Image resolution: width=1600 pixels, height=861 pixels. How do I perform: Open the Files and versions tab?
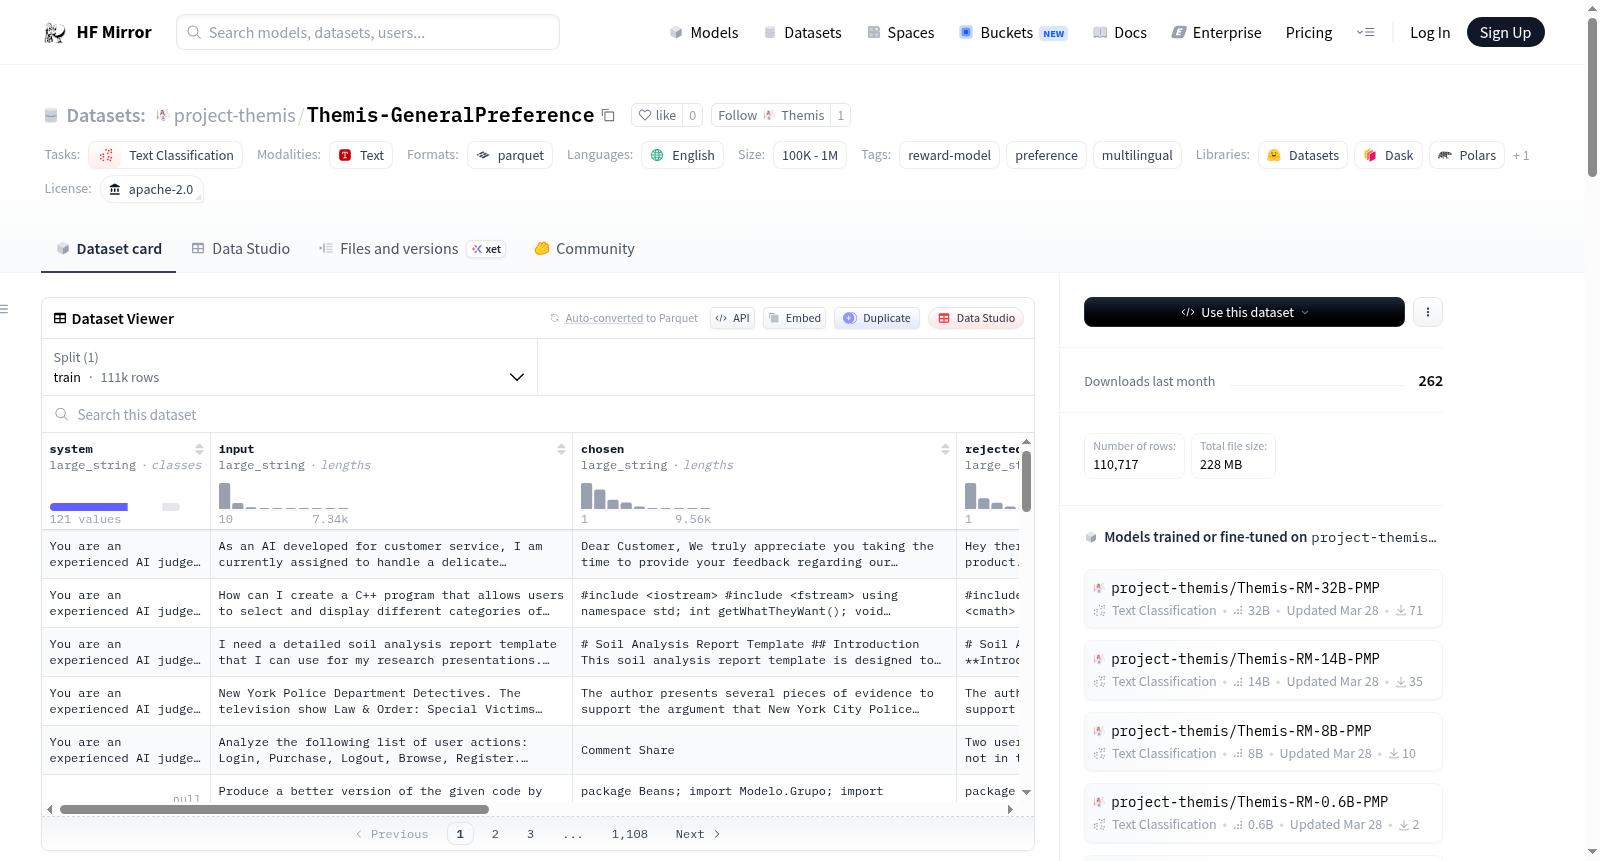click(411, 249)
